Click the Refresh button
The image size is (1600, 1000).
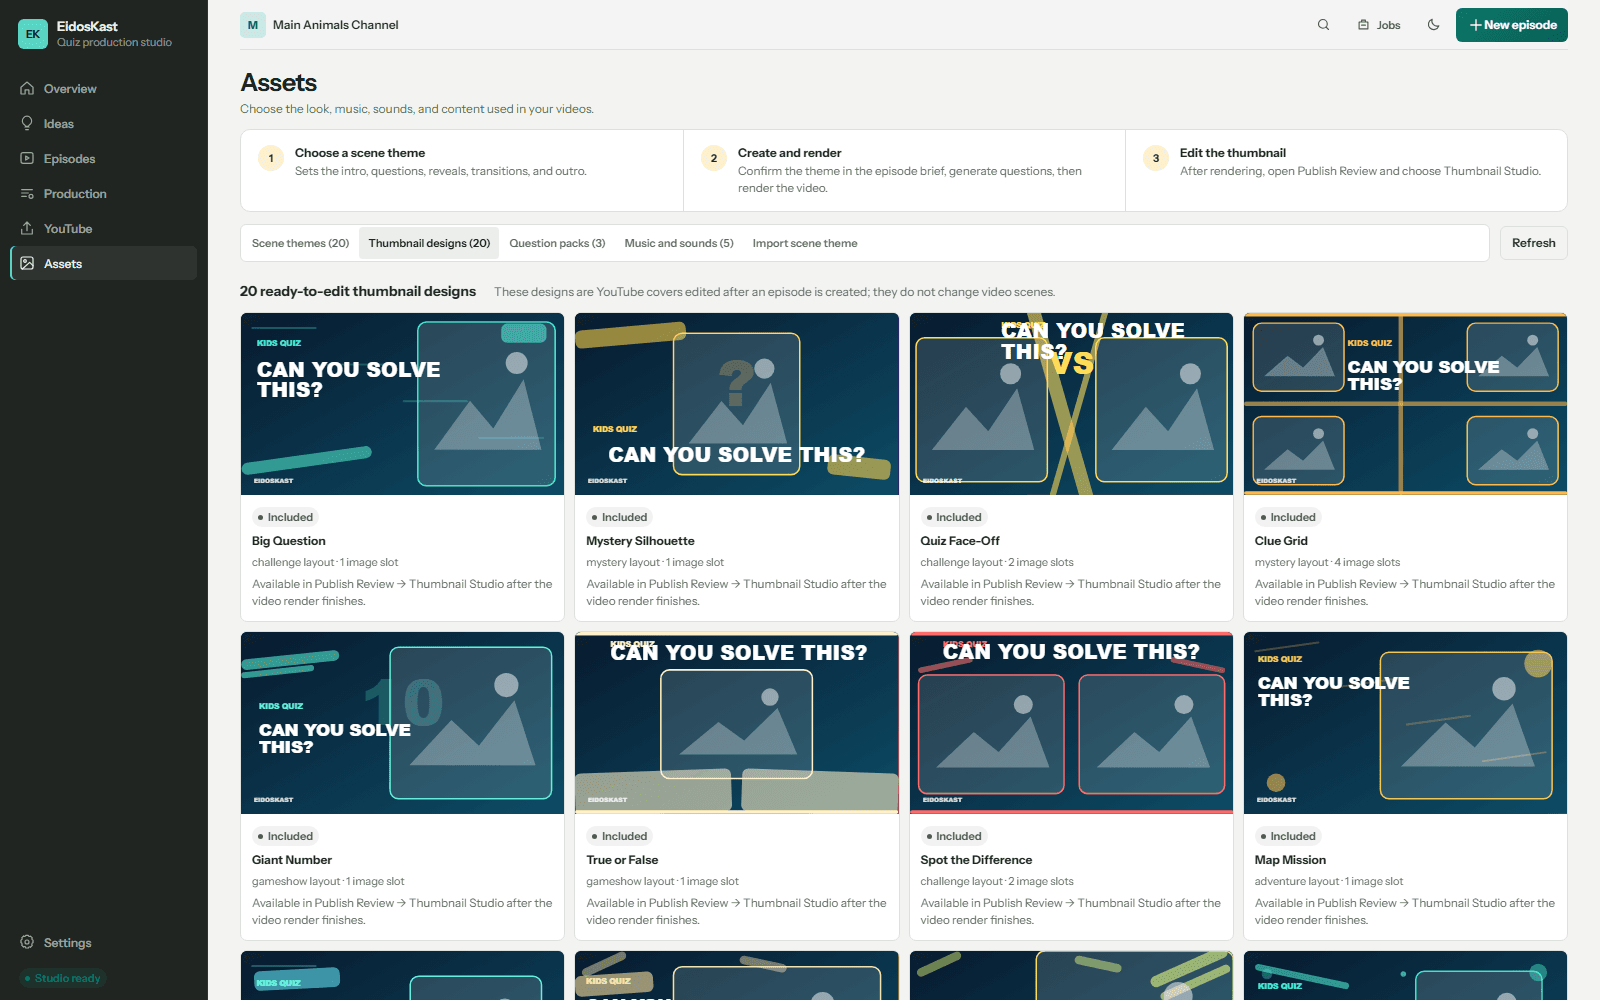click(1533, 243)
